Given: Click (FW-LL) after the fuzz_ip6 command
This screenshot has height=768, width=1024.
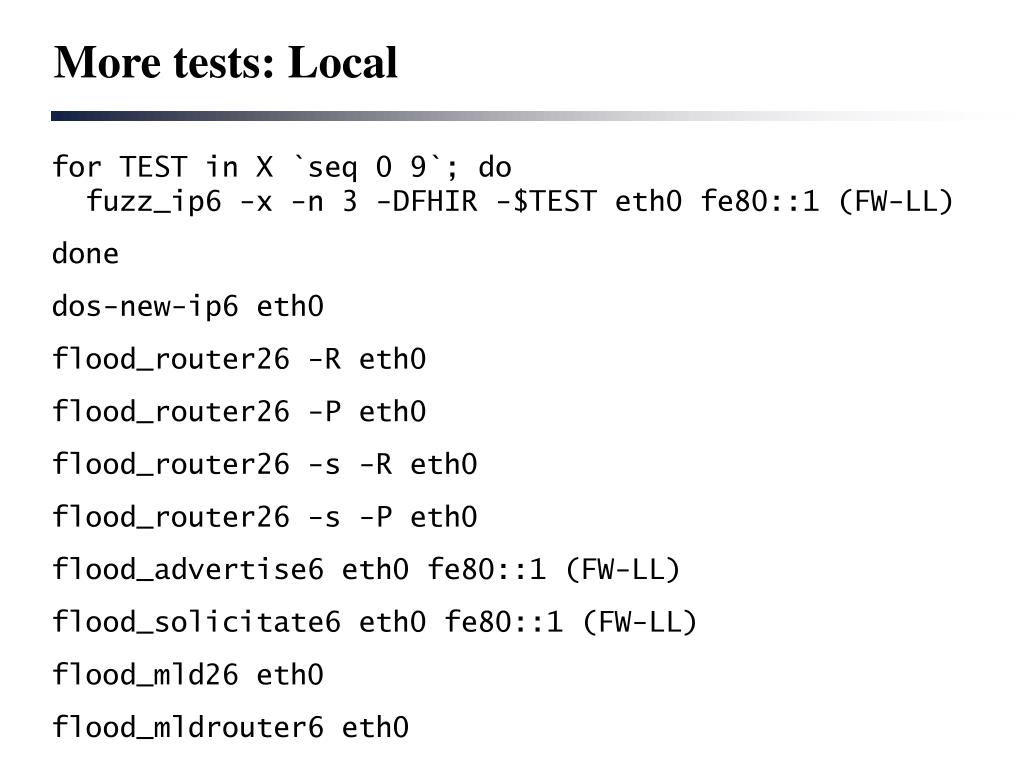Looking at the screenshot, I should click(896, 201).
